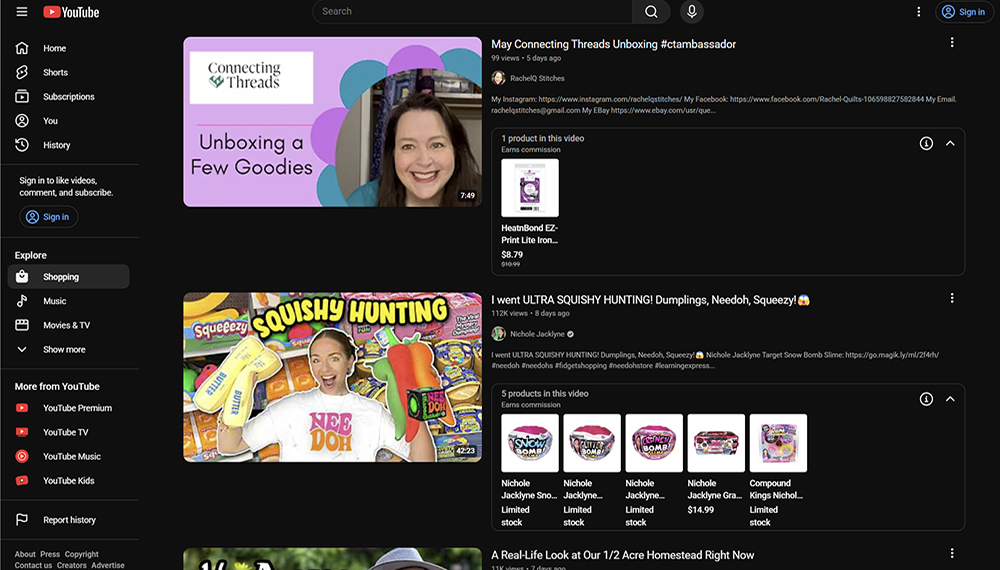
Task: Collapse the 1 product in this video panel
Action: tap(950, 143)
